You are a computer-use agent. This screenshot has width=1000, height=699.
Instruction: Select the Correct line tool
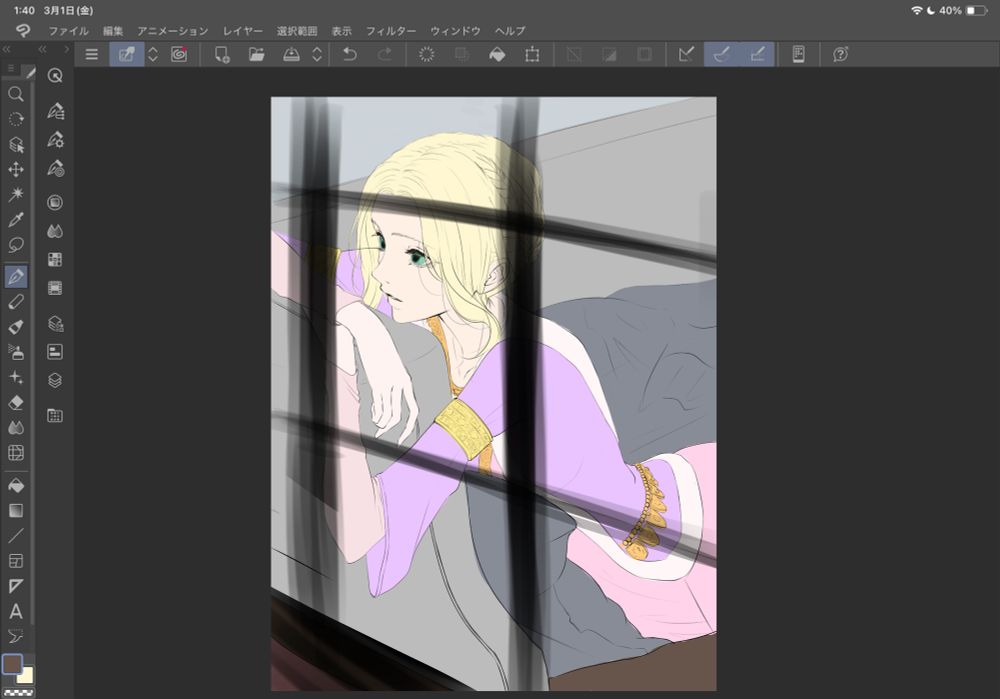point(16,636)
